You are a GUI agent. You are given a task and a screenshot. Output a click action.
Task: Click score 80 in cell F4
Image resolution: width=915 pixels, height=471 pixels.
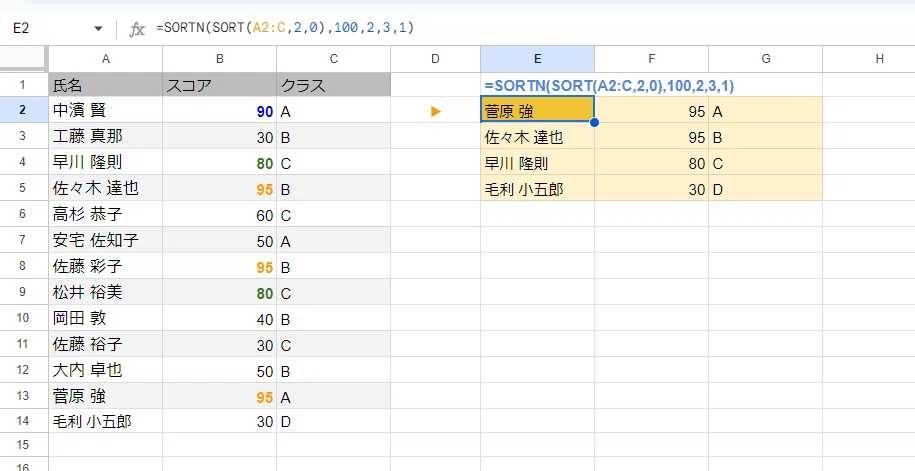tap(652, 162)
